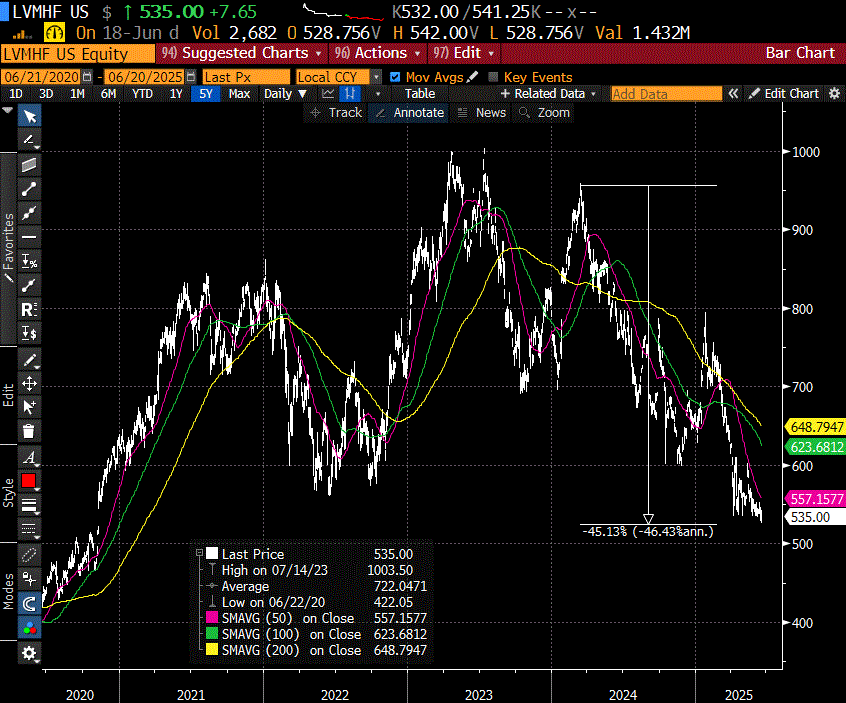Image resolution: width=846 pixels, height=703 pixels.
Task: Toggle the magnet snap mode icon
Action: click(x=29, y=604)
